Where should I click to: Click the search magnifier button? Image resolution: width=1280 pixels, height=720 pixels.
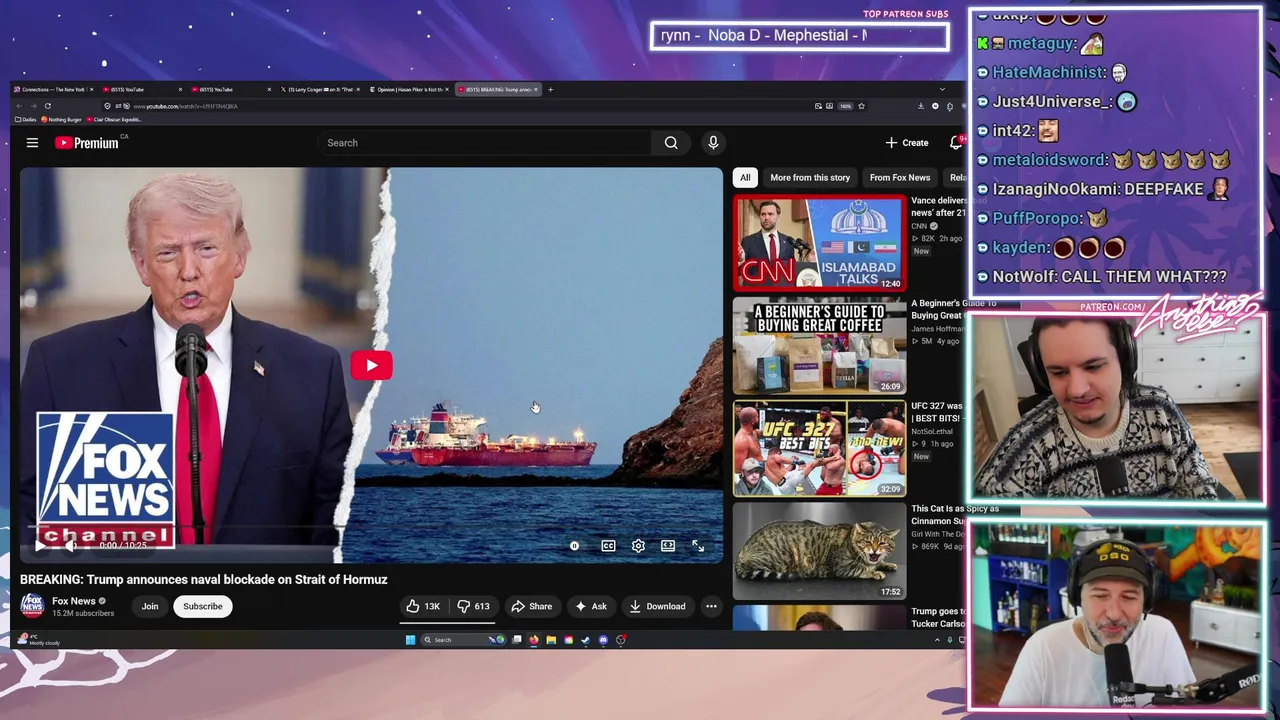[671, 143]
